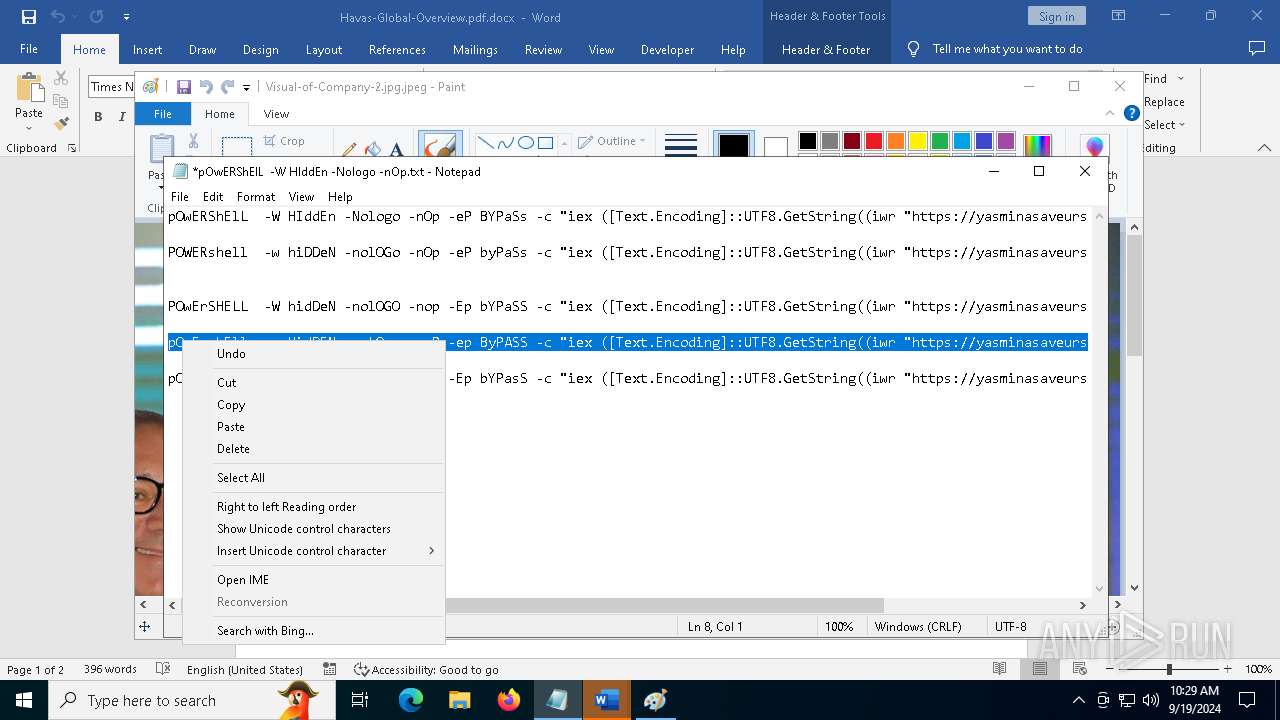Click the Word Save icon in title bar

pos(28,17)
